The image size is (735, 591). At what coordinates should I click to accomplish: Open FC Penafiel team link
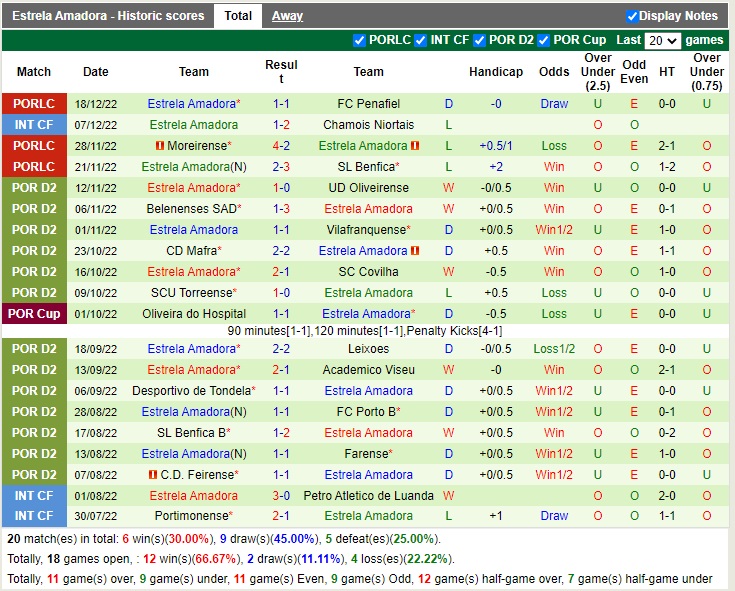click(x=368, y=104)
